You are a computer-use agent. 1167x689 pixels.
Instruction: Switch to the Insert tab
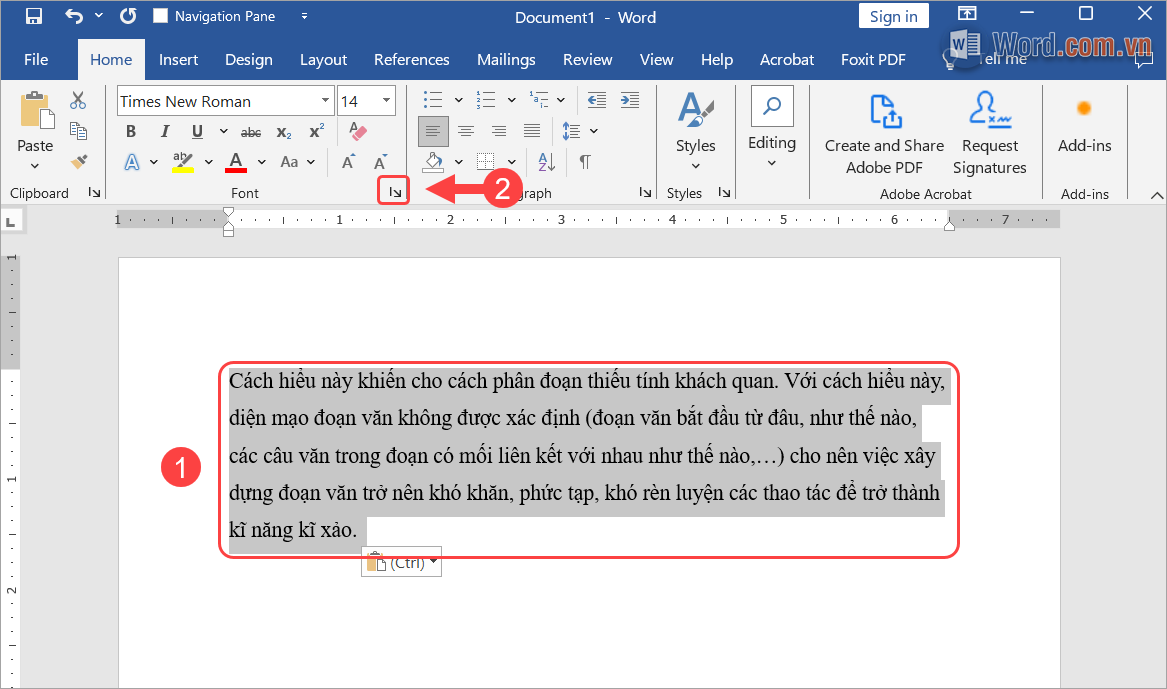pyautogui.click(x=178, y=60)
